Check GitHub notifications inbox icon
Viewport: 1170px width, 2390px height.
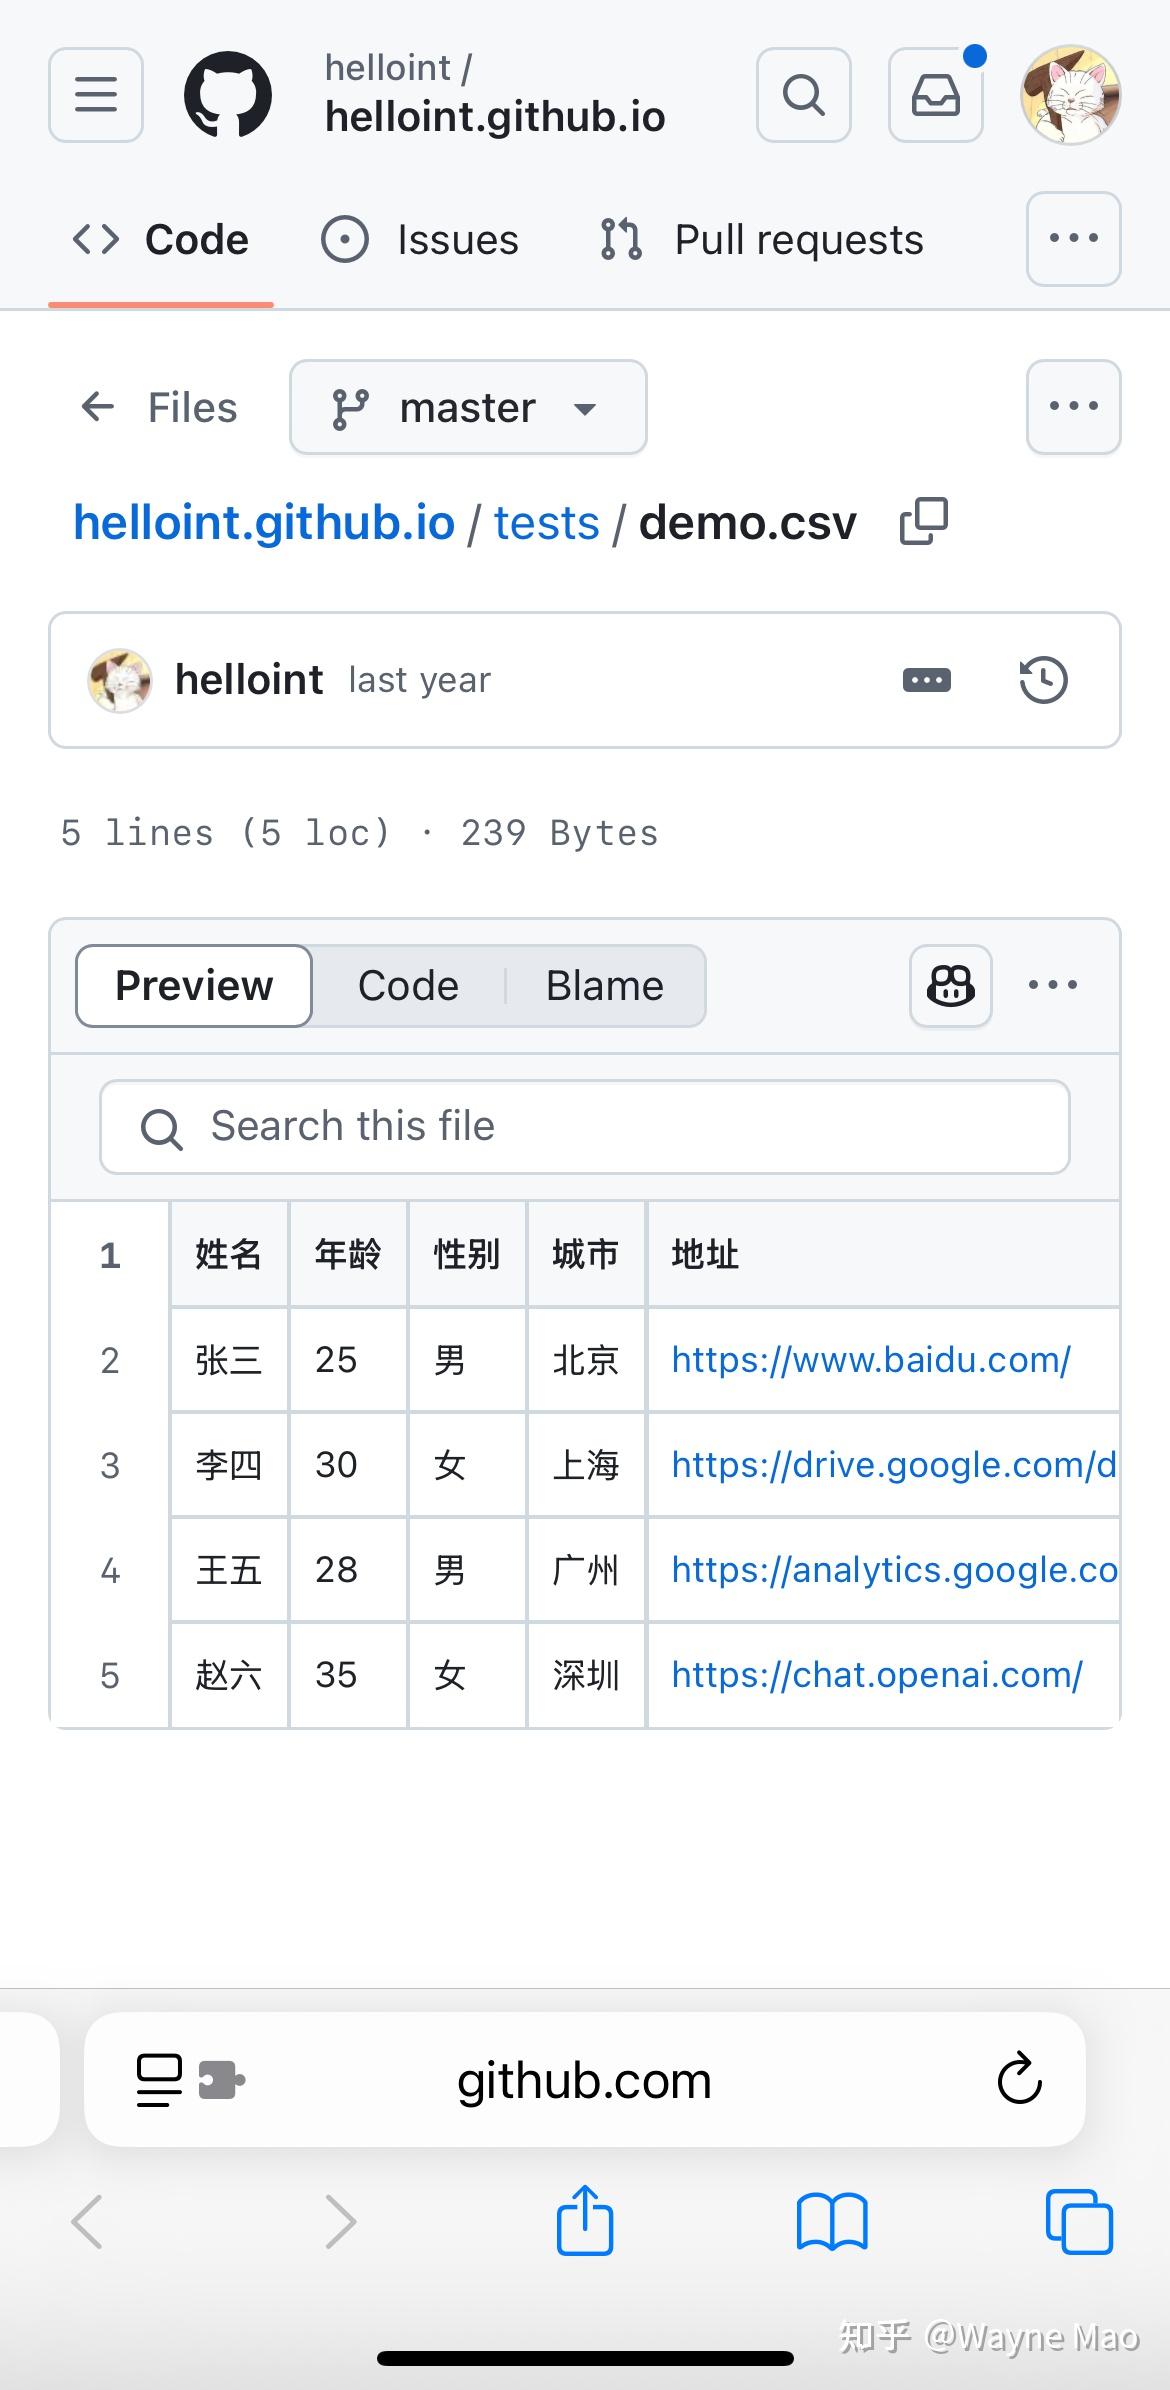point(935,94)
